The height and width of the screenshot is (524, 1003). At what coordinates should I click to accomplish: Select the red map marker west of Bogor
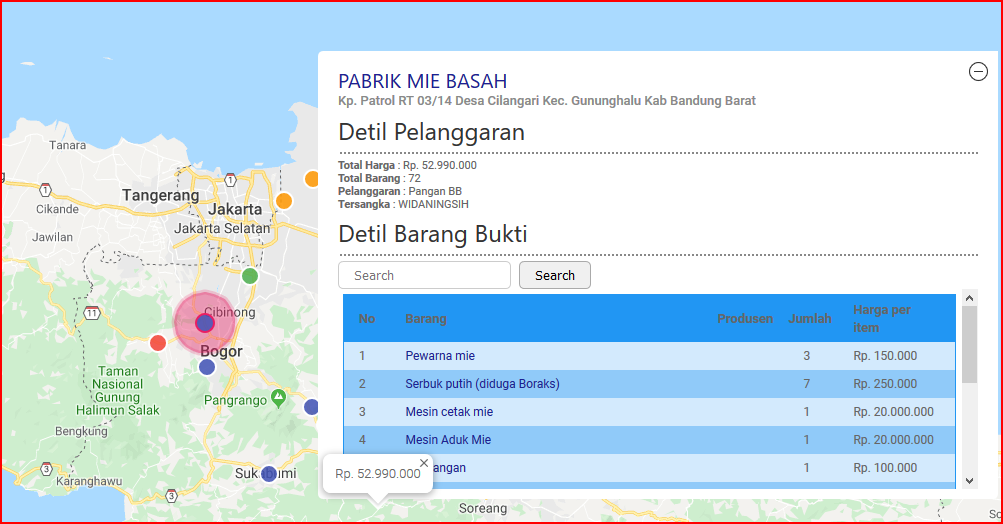[158, 343]
